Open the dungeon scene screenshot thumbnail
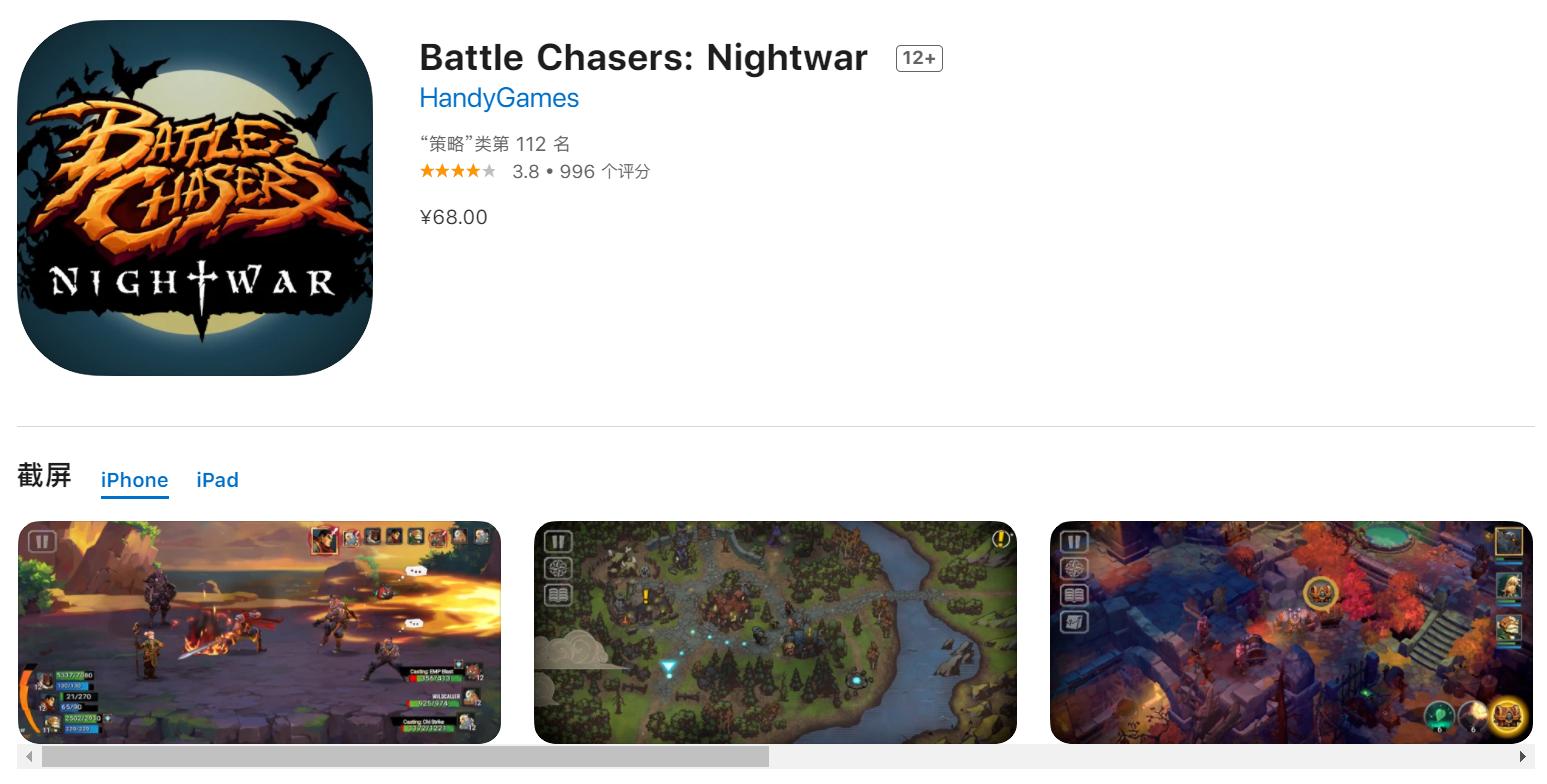The height and width of the screenshot is (784, 1547). coord(1291,632)
